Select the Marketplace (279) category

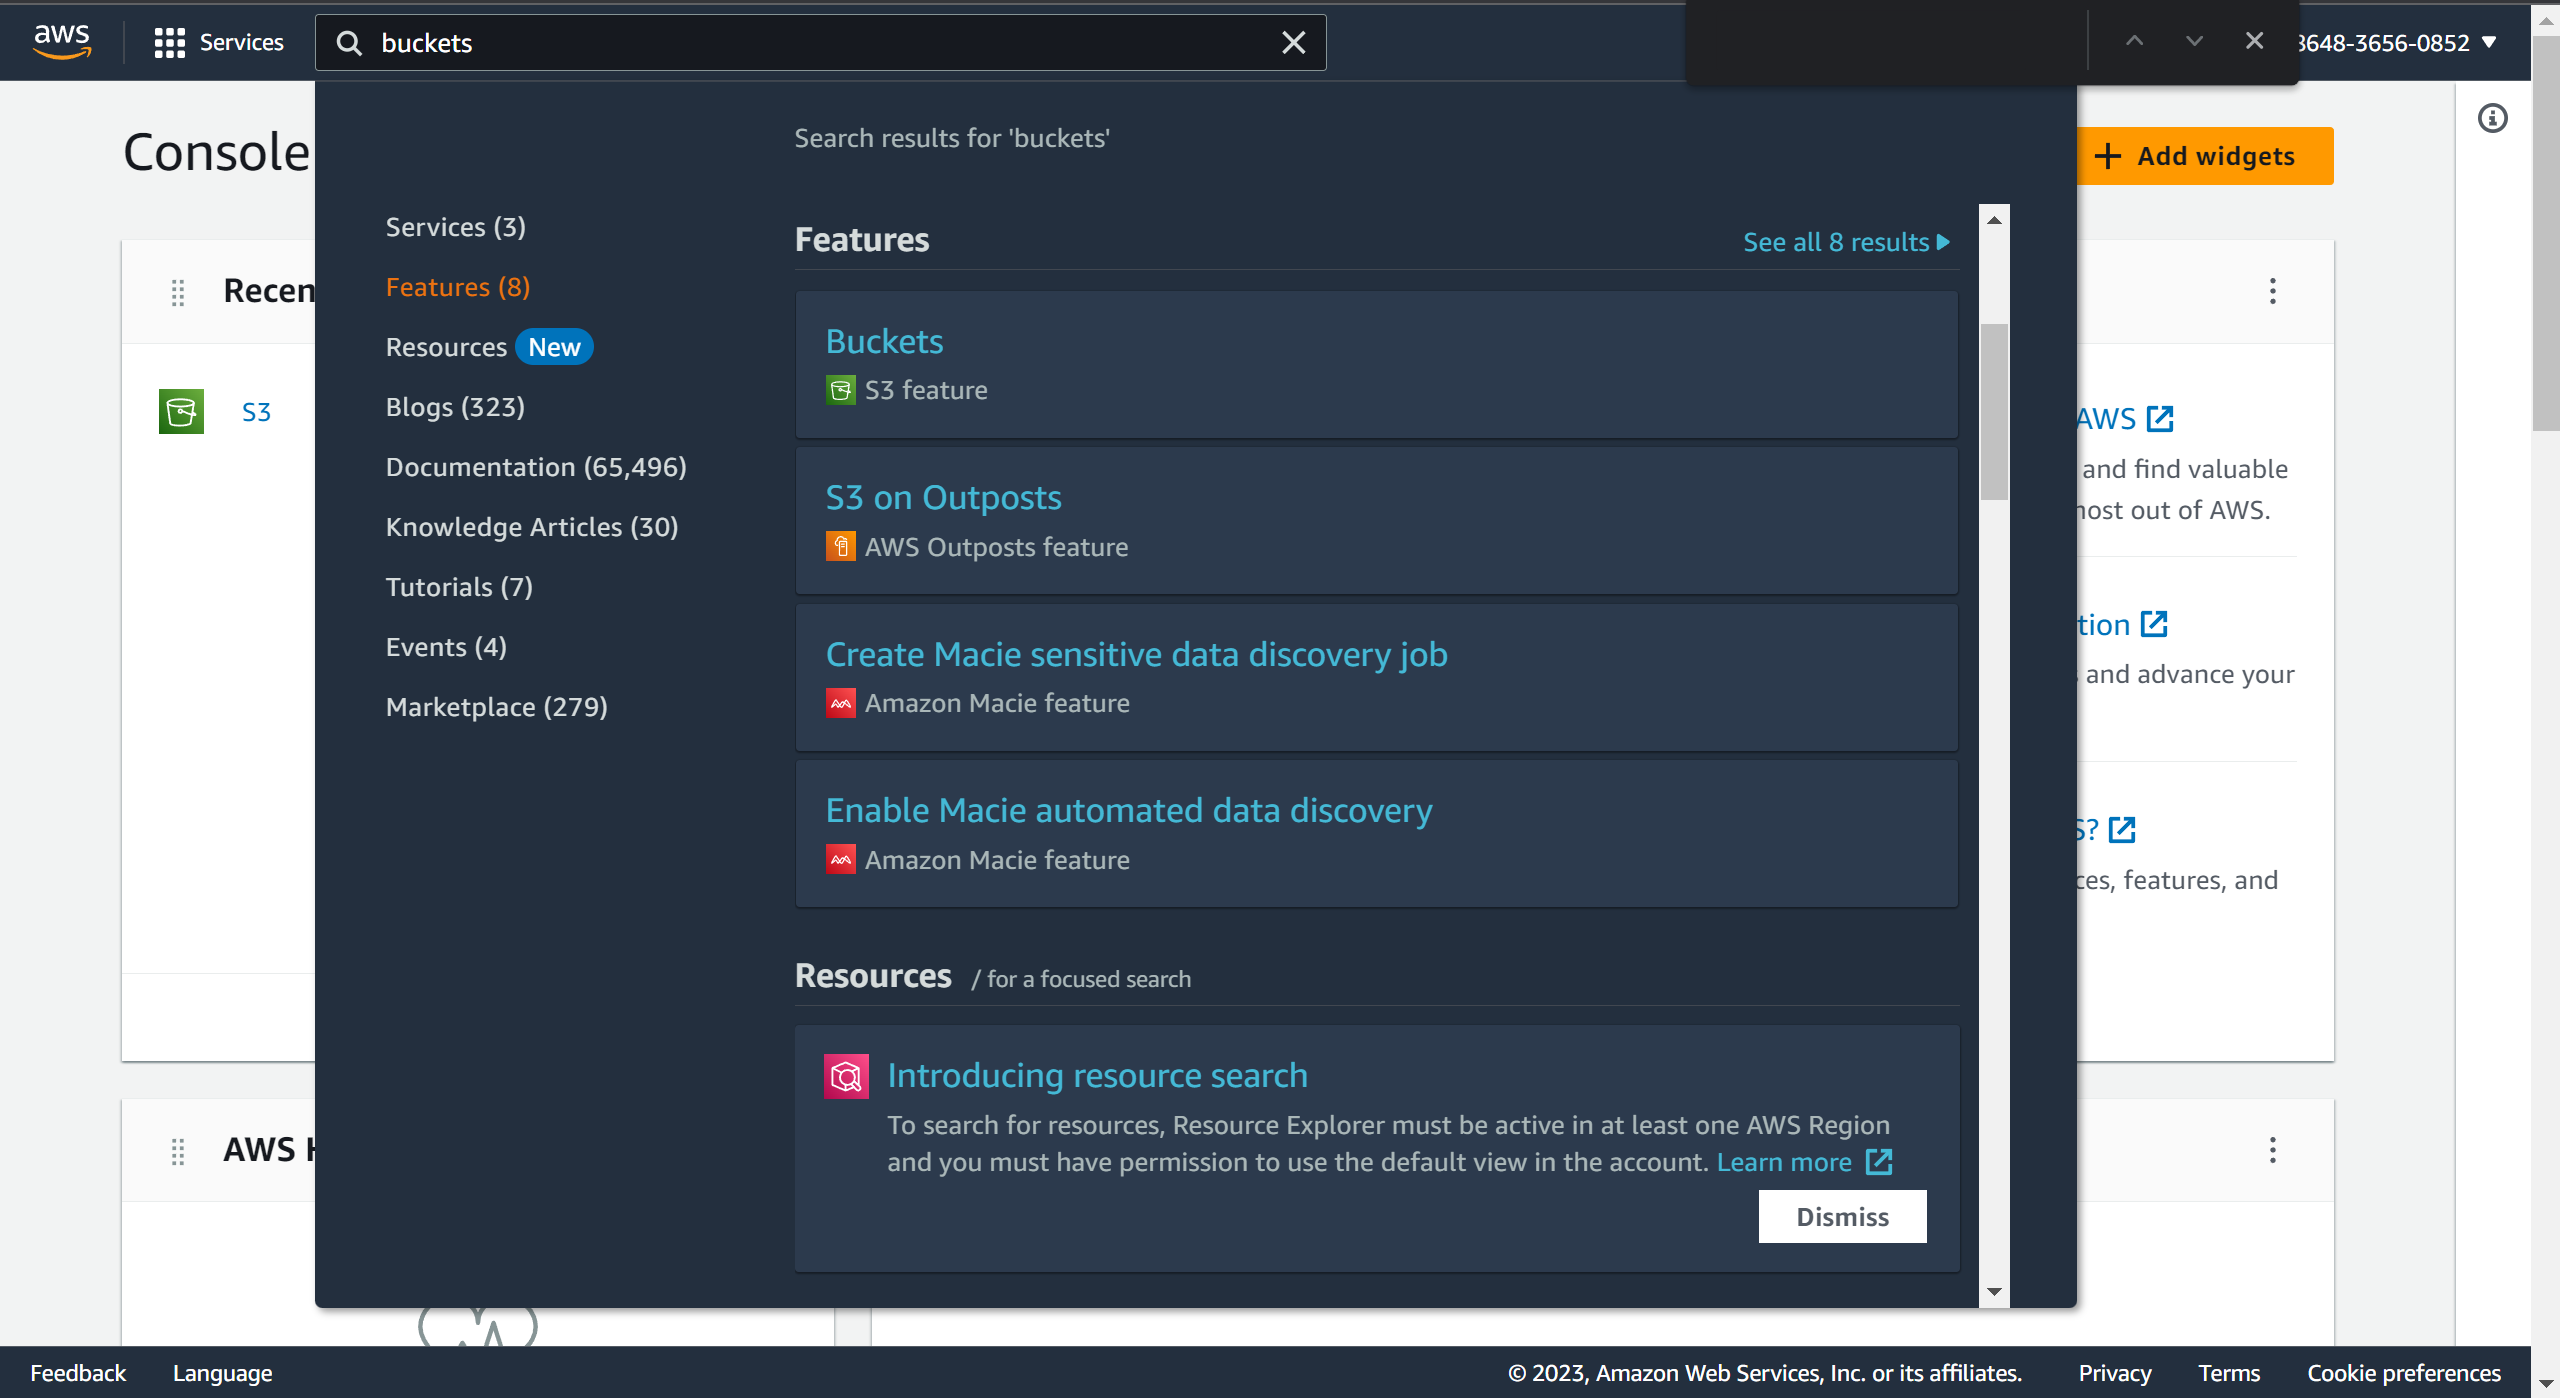[x=496, y=707]
